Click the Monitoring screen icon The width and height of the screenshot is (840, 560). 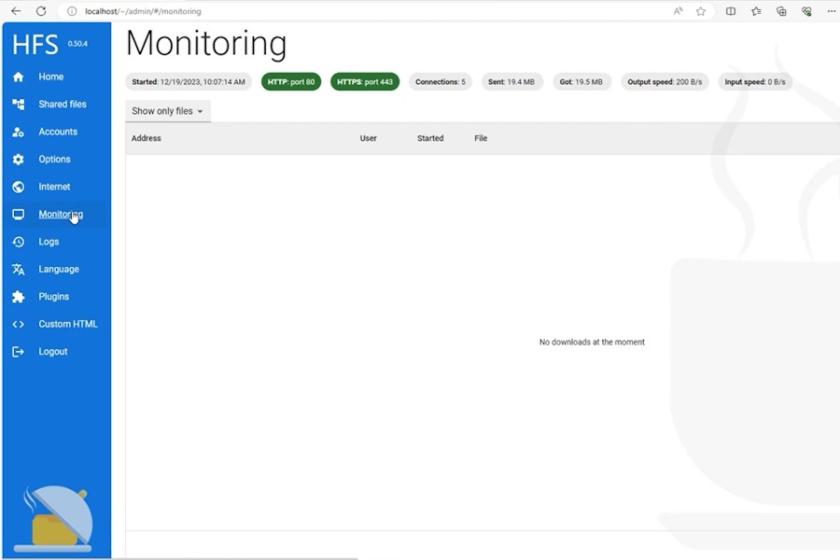[x=18, y=214]
